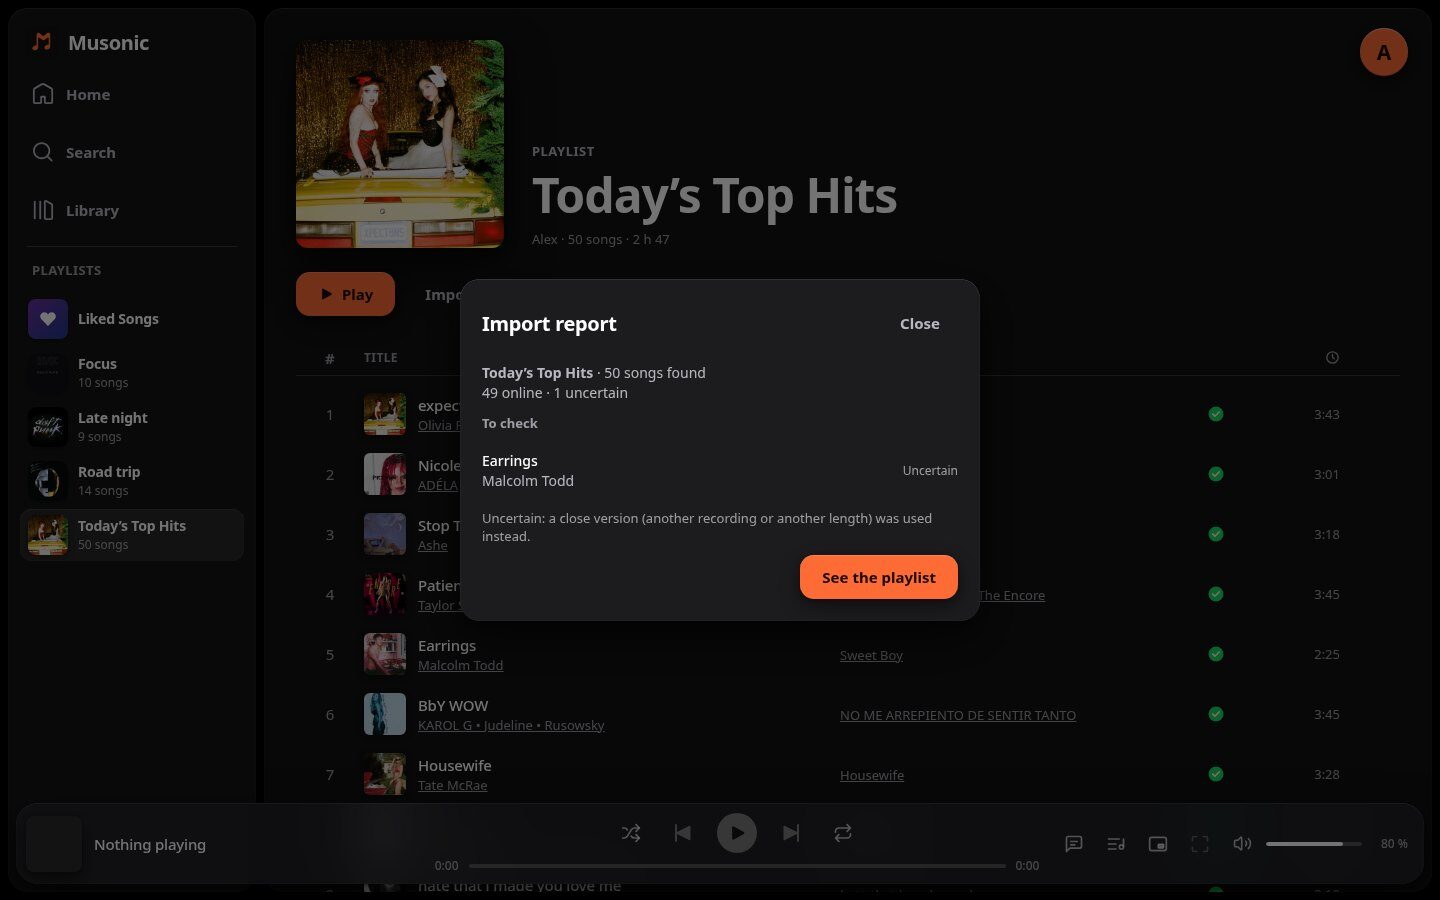The height and width of the screenshot is (900, 1440).
Task: Click the Uncertain status label
Action: [930, 471]
